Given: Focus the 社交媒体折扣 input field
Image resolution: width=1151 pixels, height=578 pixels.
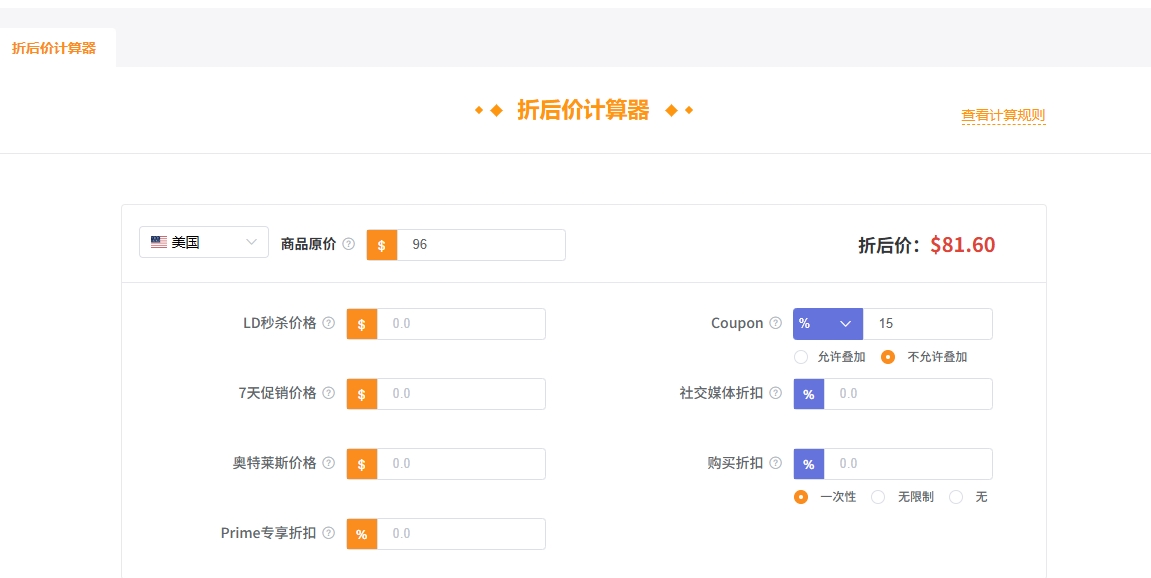Looking at the screenshot, I should click(x=908, y=394).
